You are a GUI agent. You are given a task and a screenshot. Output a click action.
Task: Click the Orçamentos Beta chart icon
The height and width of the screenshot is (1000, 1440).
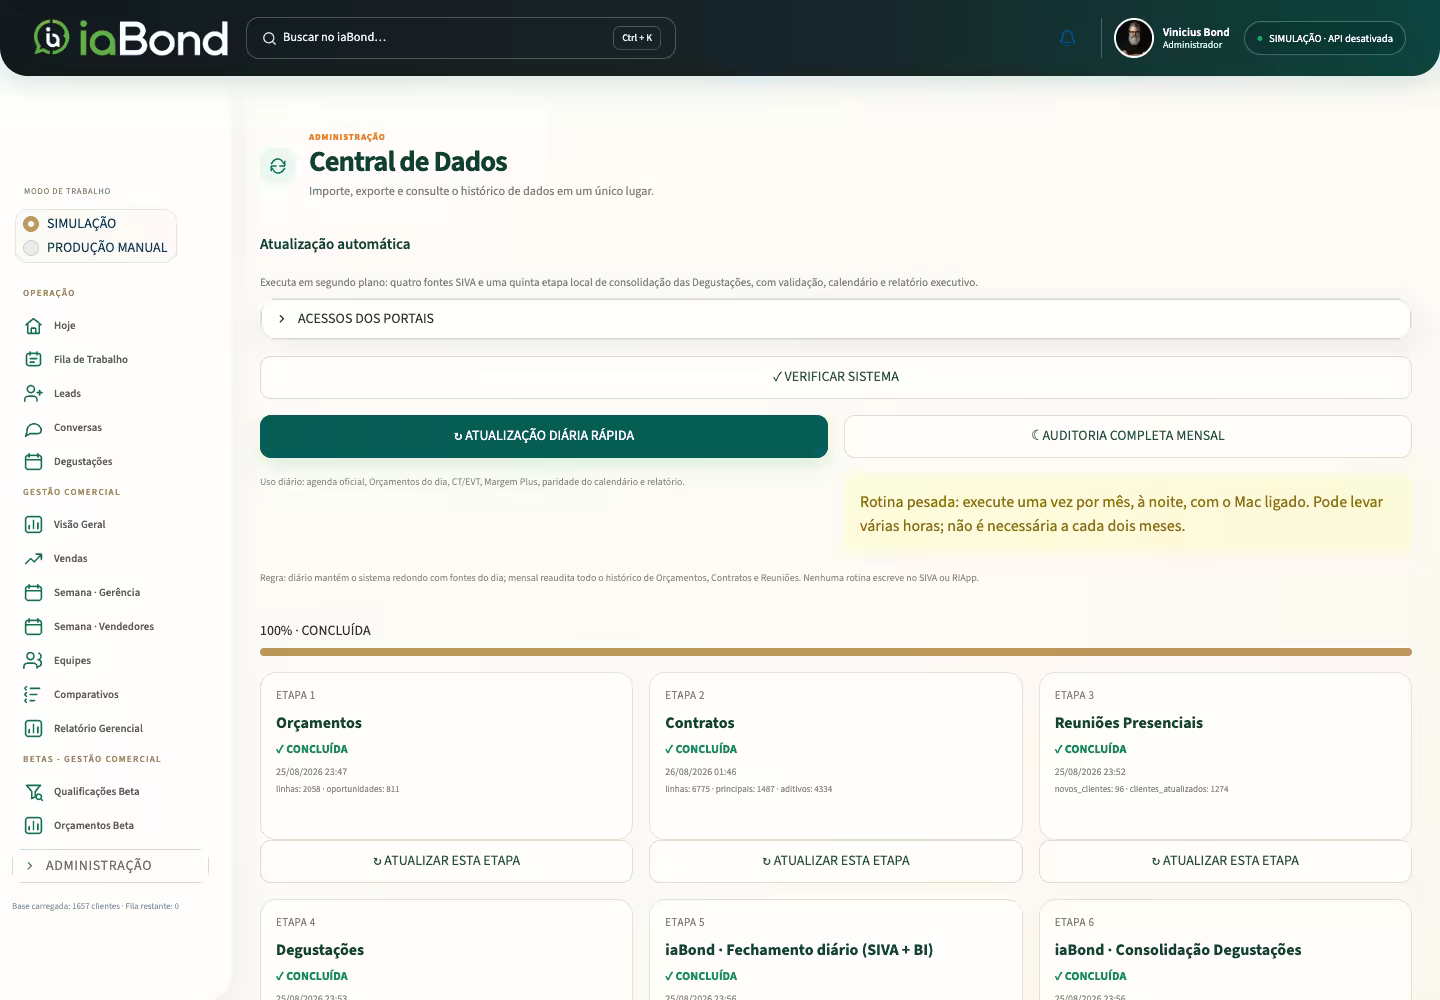33,825
